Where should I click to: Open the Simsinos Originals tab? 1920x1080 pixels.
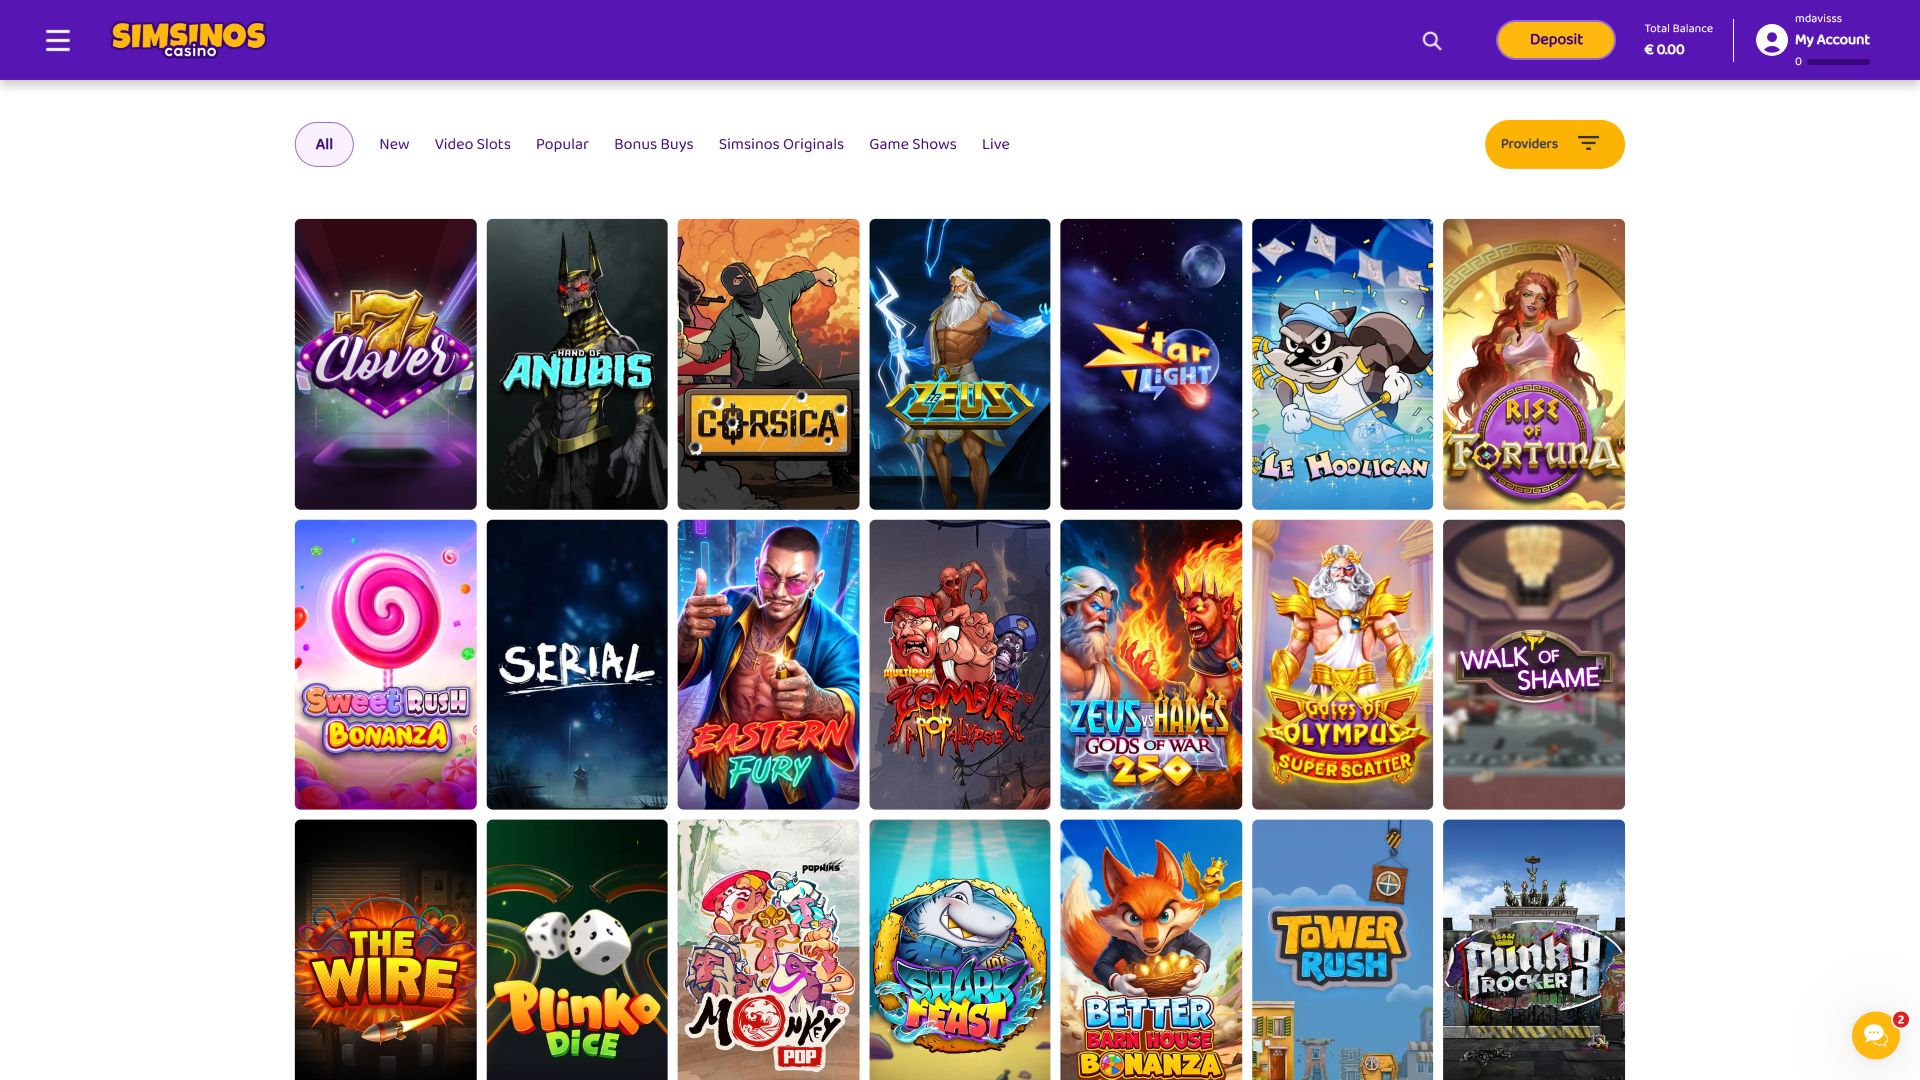click(x=781, y=144)
